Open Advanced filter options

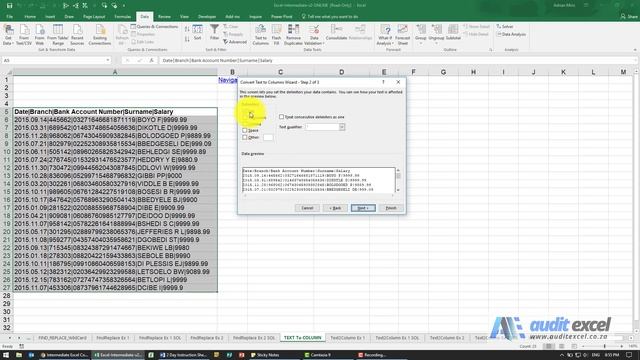[x=235, y=42]
